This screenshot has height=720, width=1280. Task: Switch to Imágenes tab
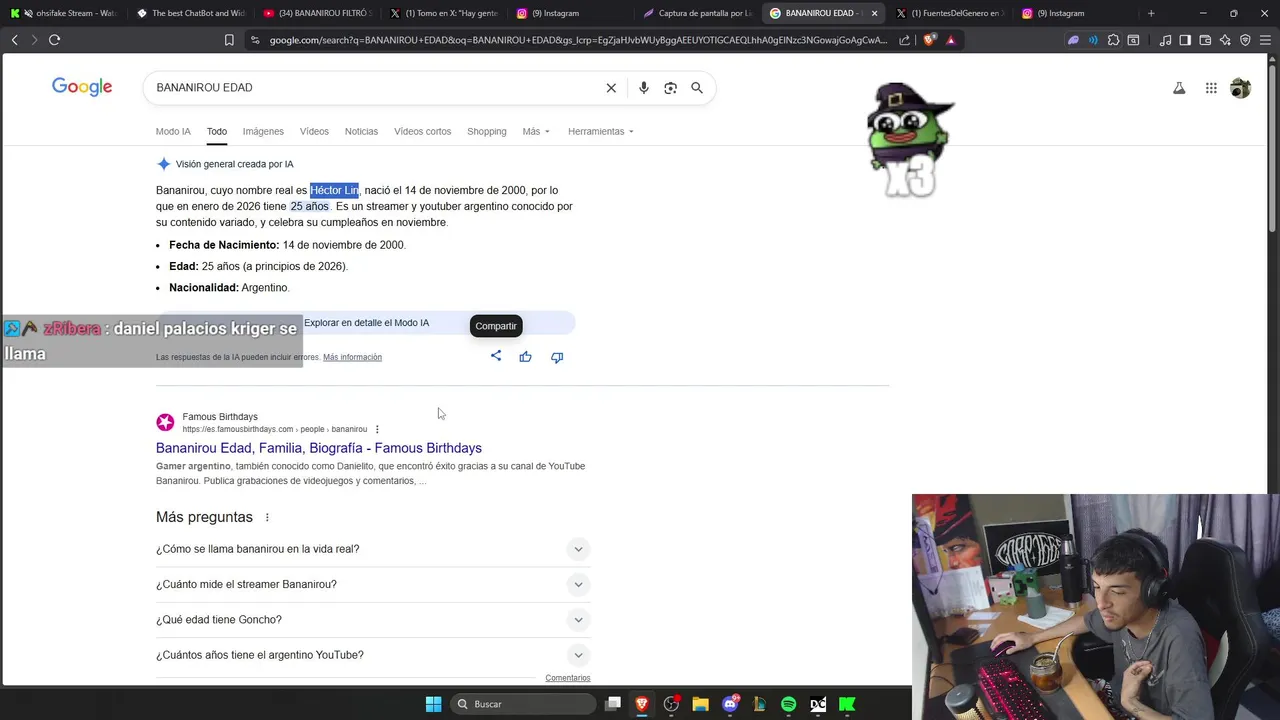click(263, 131)
